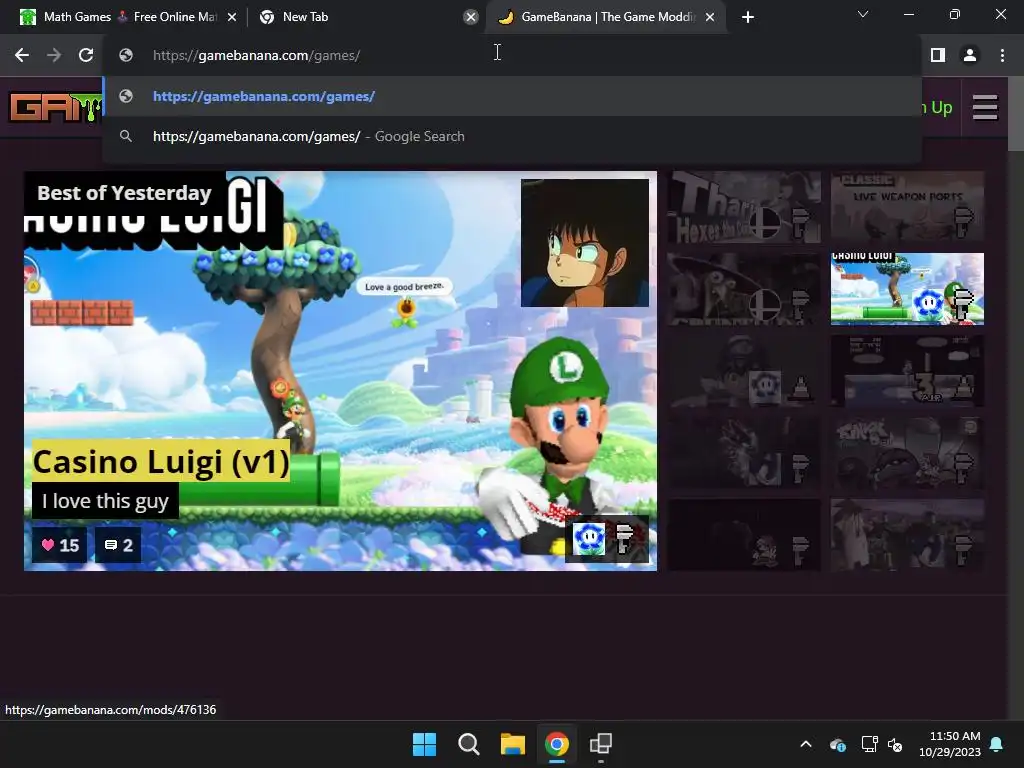Viewport: 1024px width, 768px height.
Task: Click the Sign Up link
Action: point(936,107)
